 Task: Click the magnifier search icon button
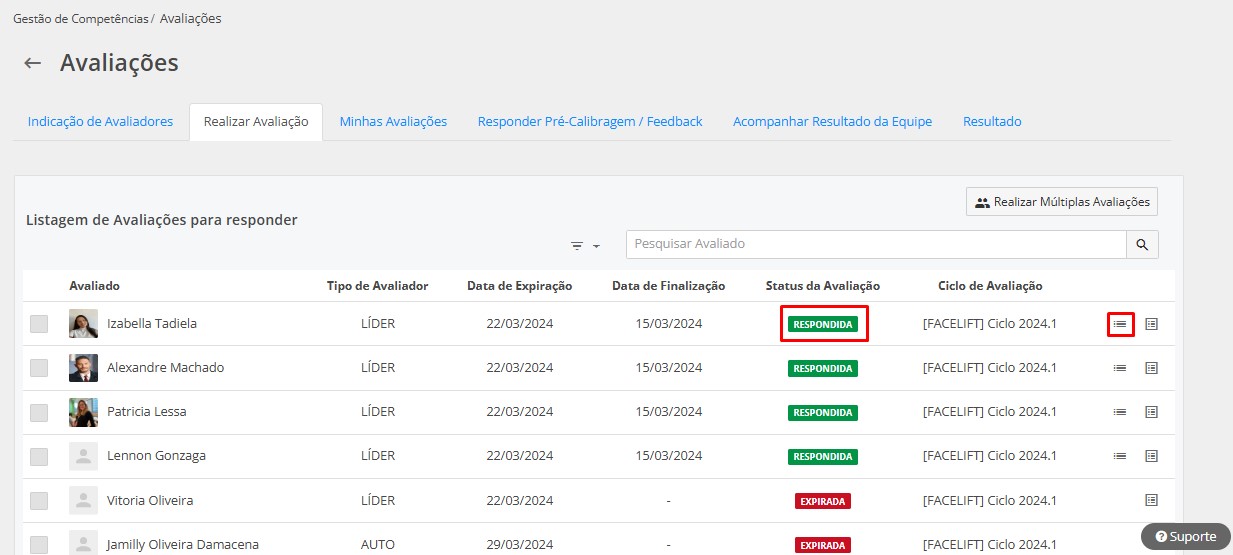pos(1142,244)
